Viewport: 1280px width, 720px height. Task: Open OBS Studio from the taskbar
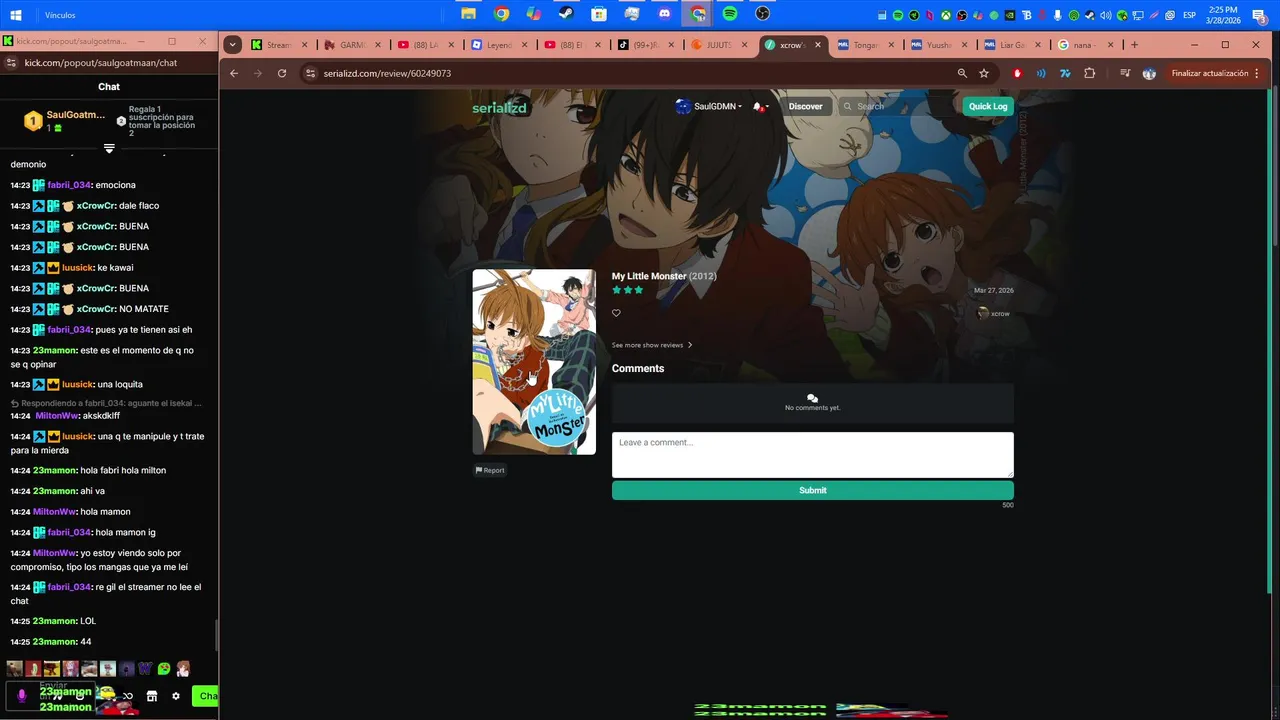click(x=762, y=14)
